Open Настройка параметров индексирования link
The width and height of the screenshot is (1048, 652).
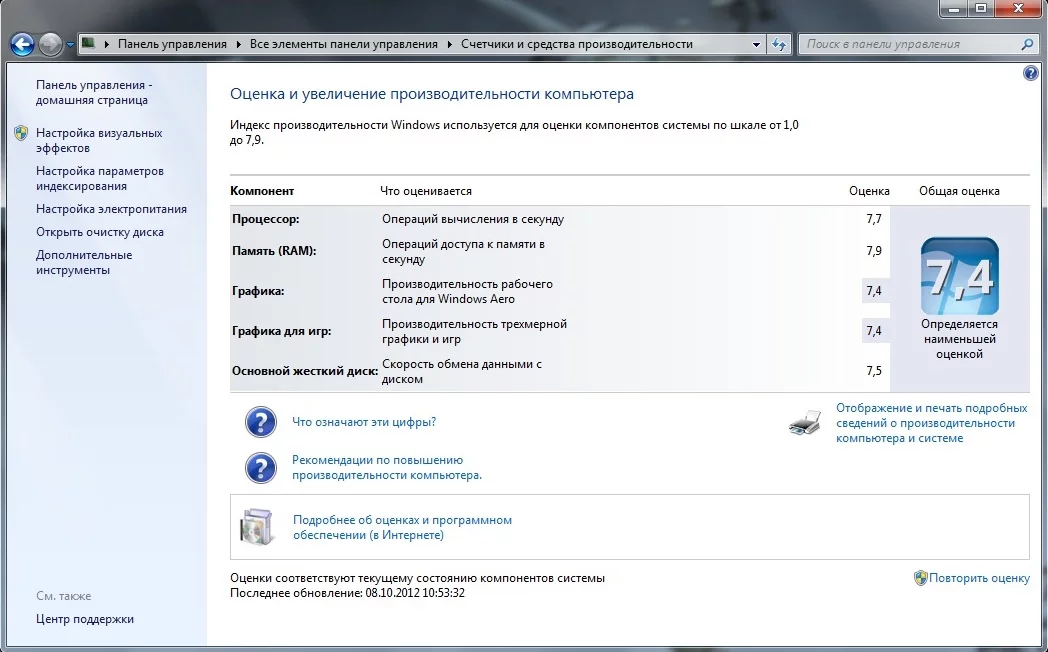(x=100, y=178)
